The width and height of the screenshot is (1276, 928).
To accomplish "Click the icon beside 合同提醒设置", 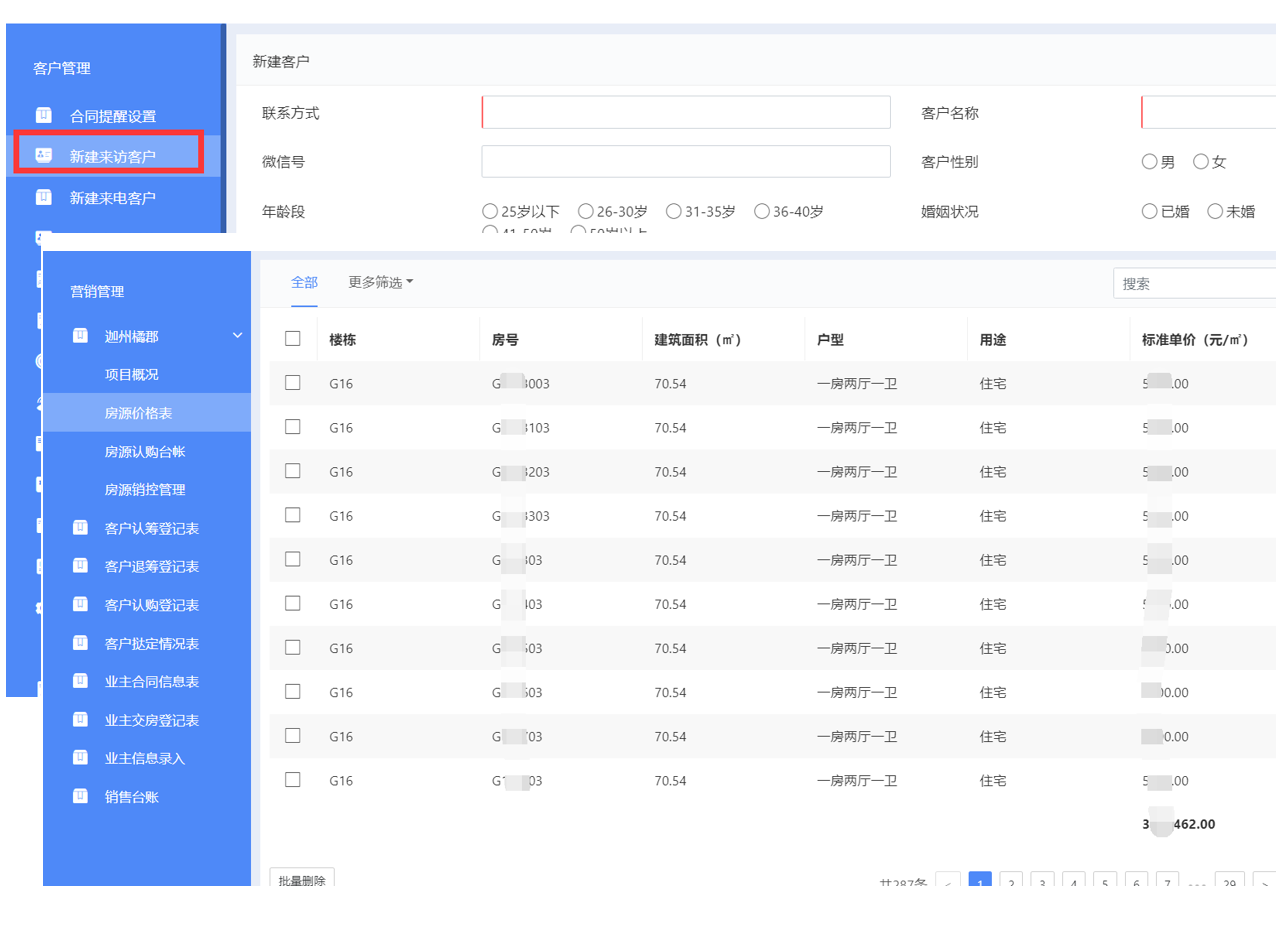I will click(x=43, y=115).
